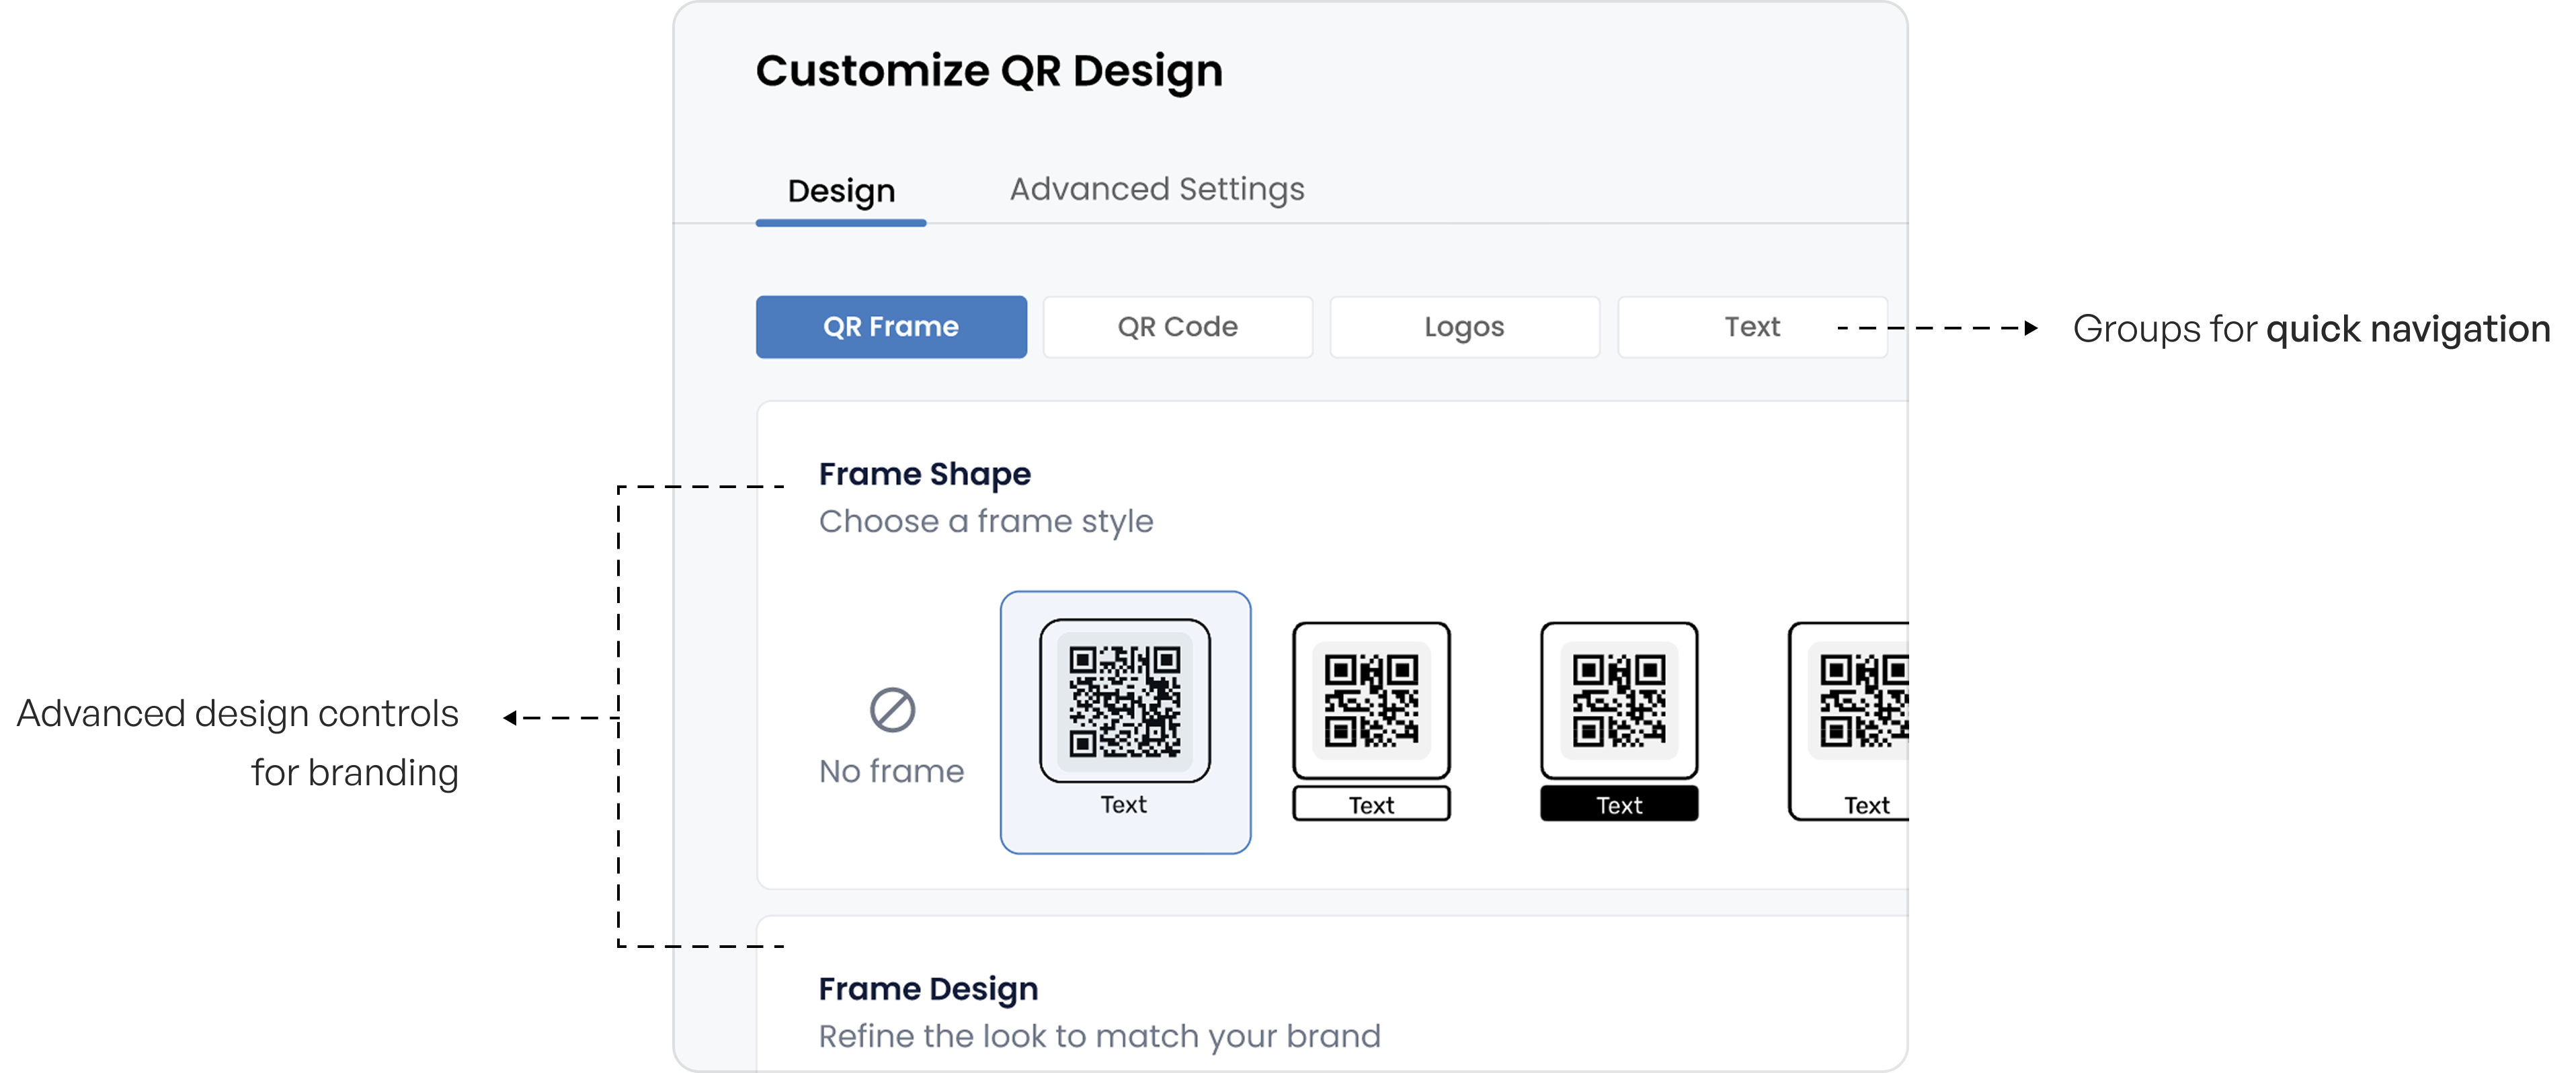Click the 'Choose a frame style' subtitle

986,521
